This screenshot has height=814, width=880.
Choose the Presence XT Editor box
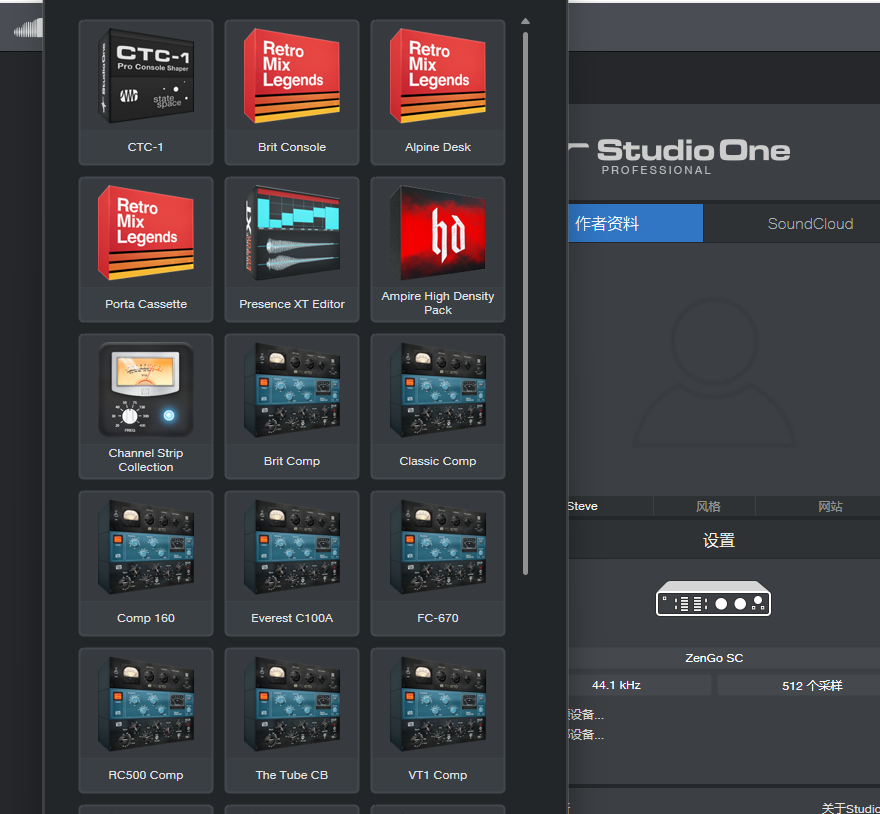click(292, 250)
